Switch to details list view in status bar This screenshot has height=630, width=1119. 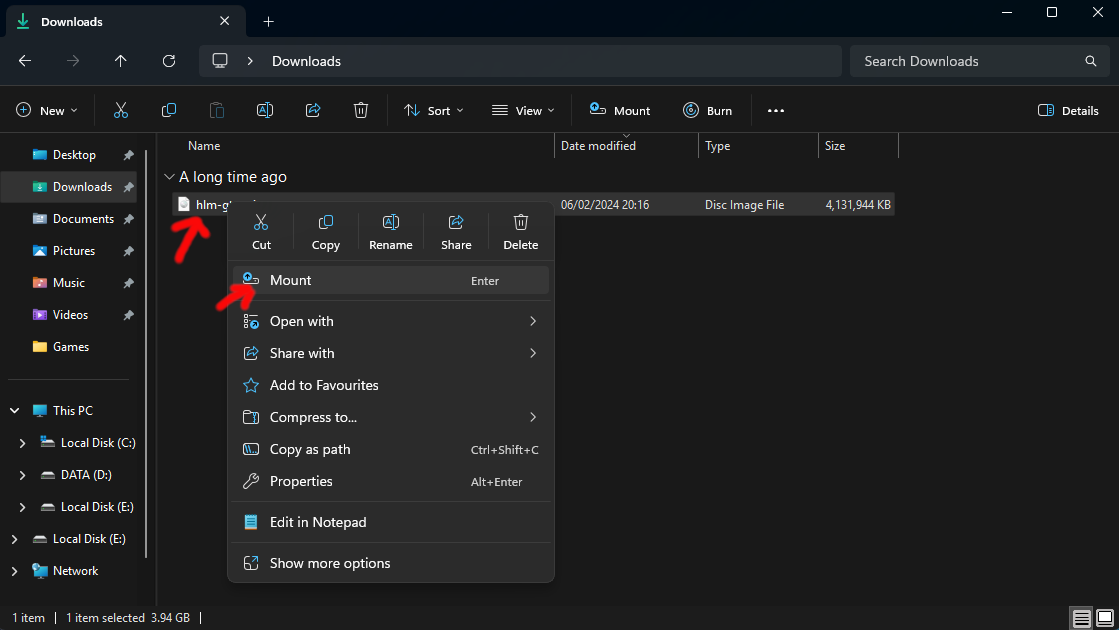coord(1082,618)
